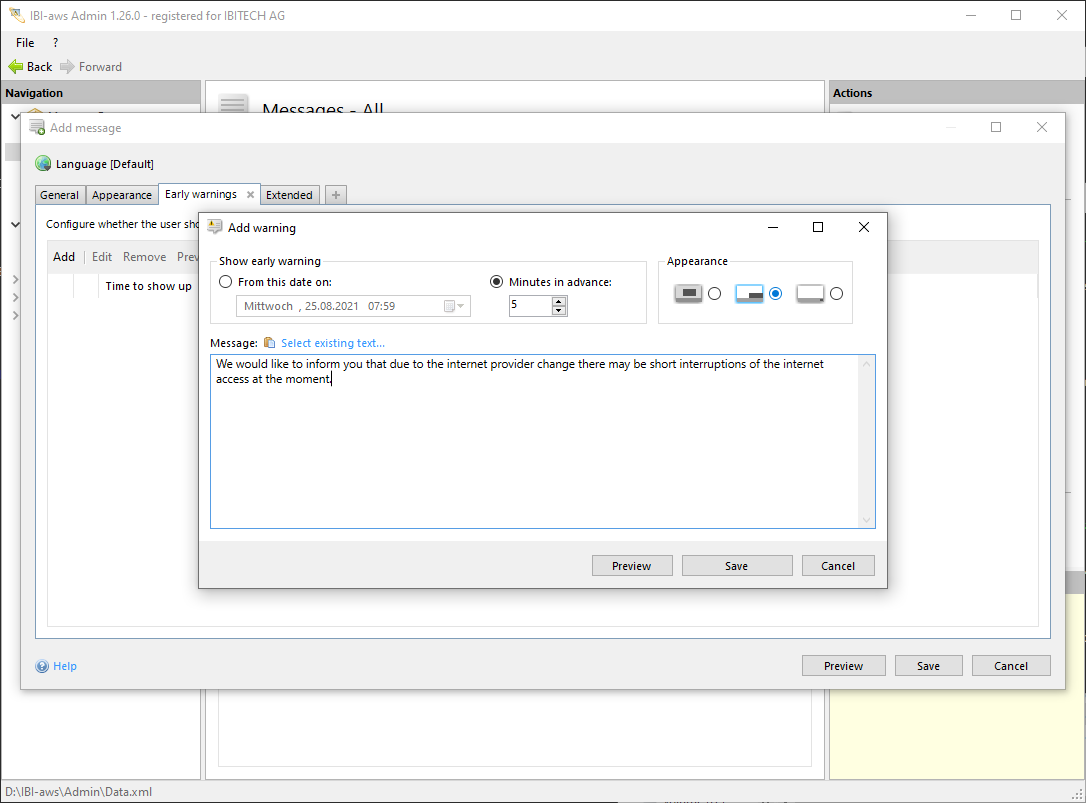
Task: Click the clipboard icon beside Select existing text
Action: 269,343
